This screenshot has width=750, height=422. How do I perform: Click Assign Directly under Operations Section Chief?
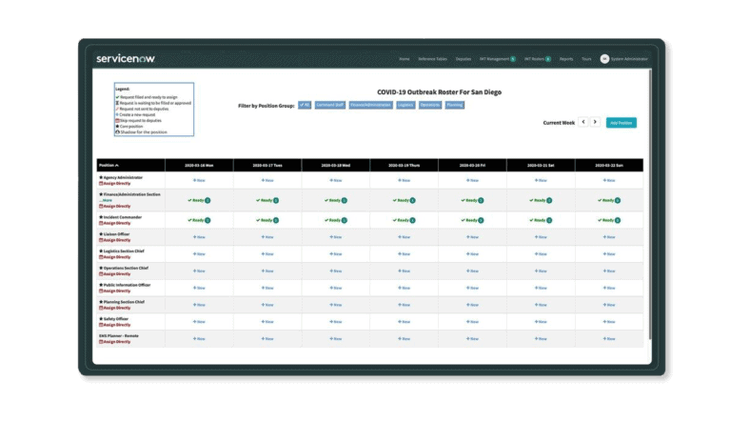point(115,274)
